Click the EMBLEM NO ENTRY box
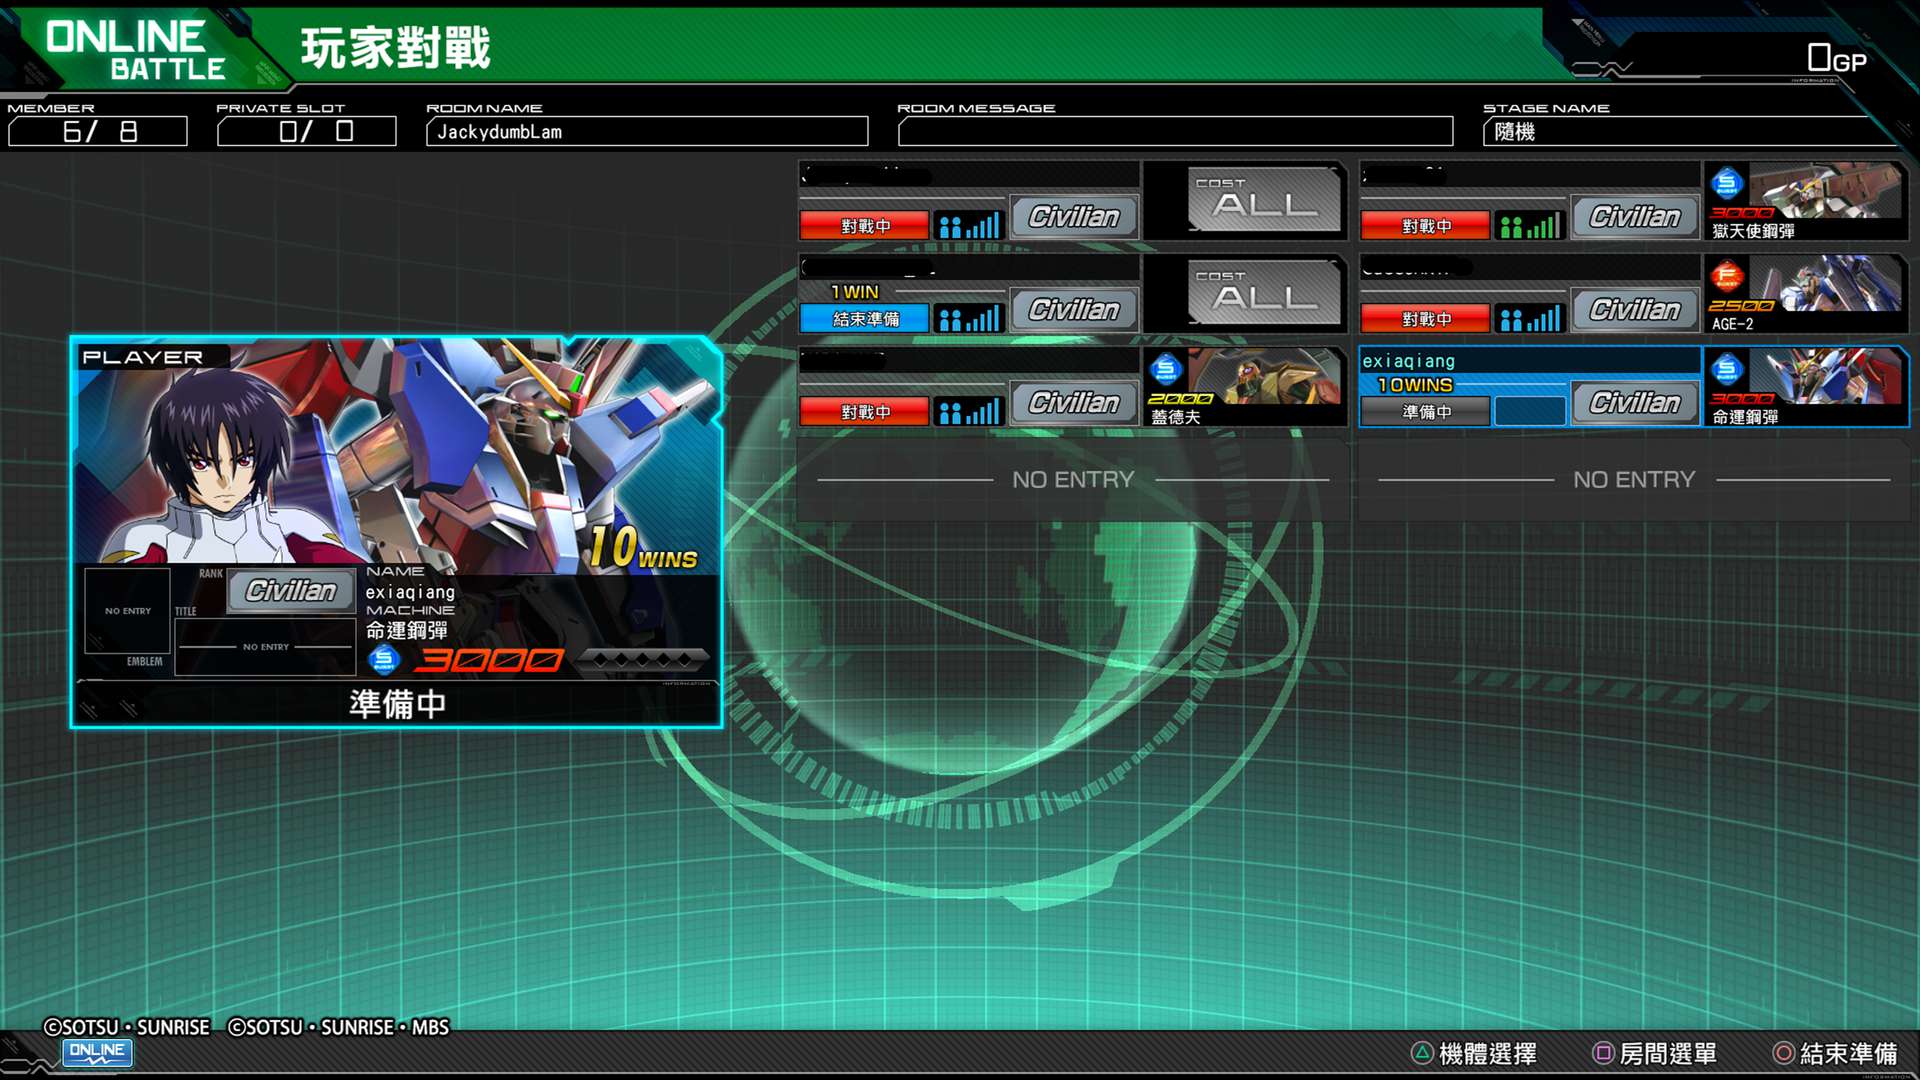The height and width of the screenshot is (1080, 1920). tap(127, 611)
